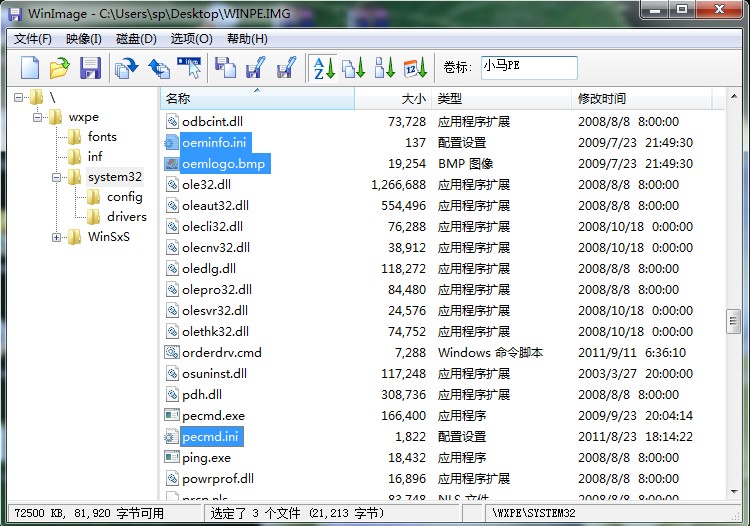750x526 pixels.
Task: Click the pecmd.exe application icon
Action: [172, 416]
